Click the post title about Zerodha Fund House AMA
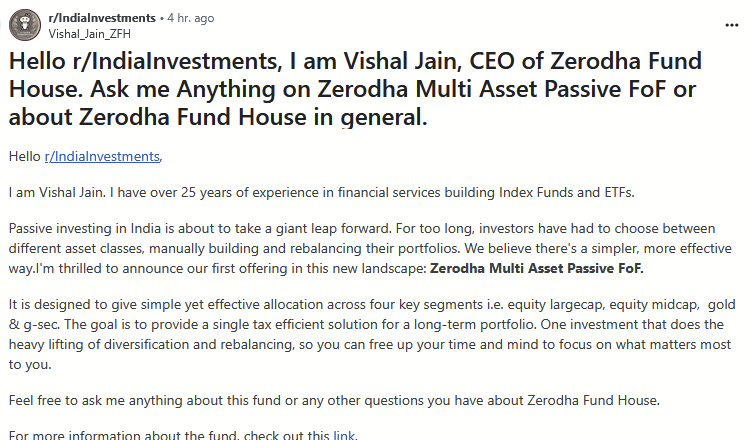The height and width of the screenshot is (440, 752). pos(355,89)
